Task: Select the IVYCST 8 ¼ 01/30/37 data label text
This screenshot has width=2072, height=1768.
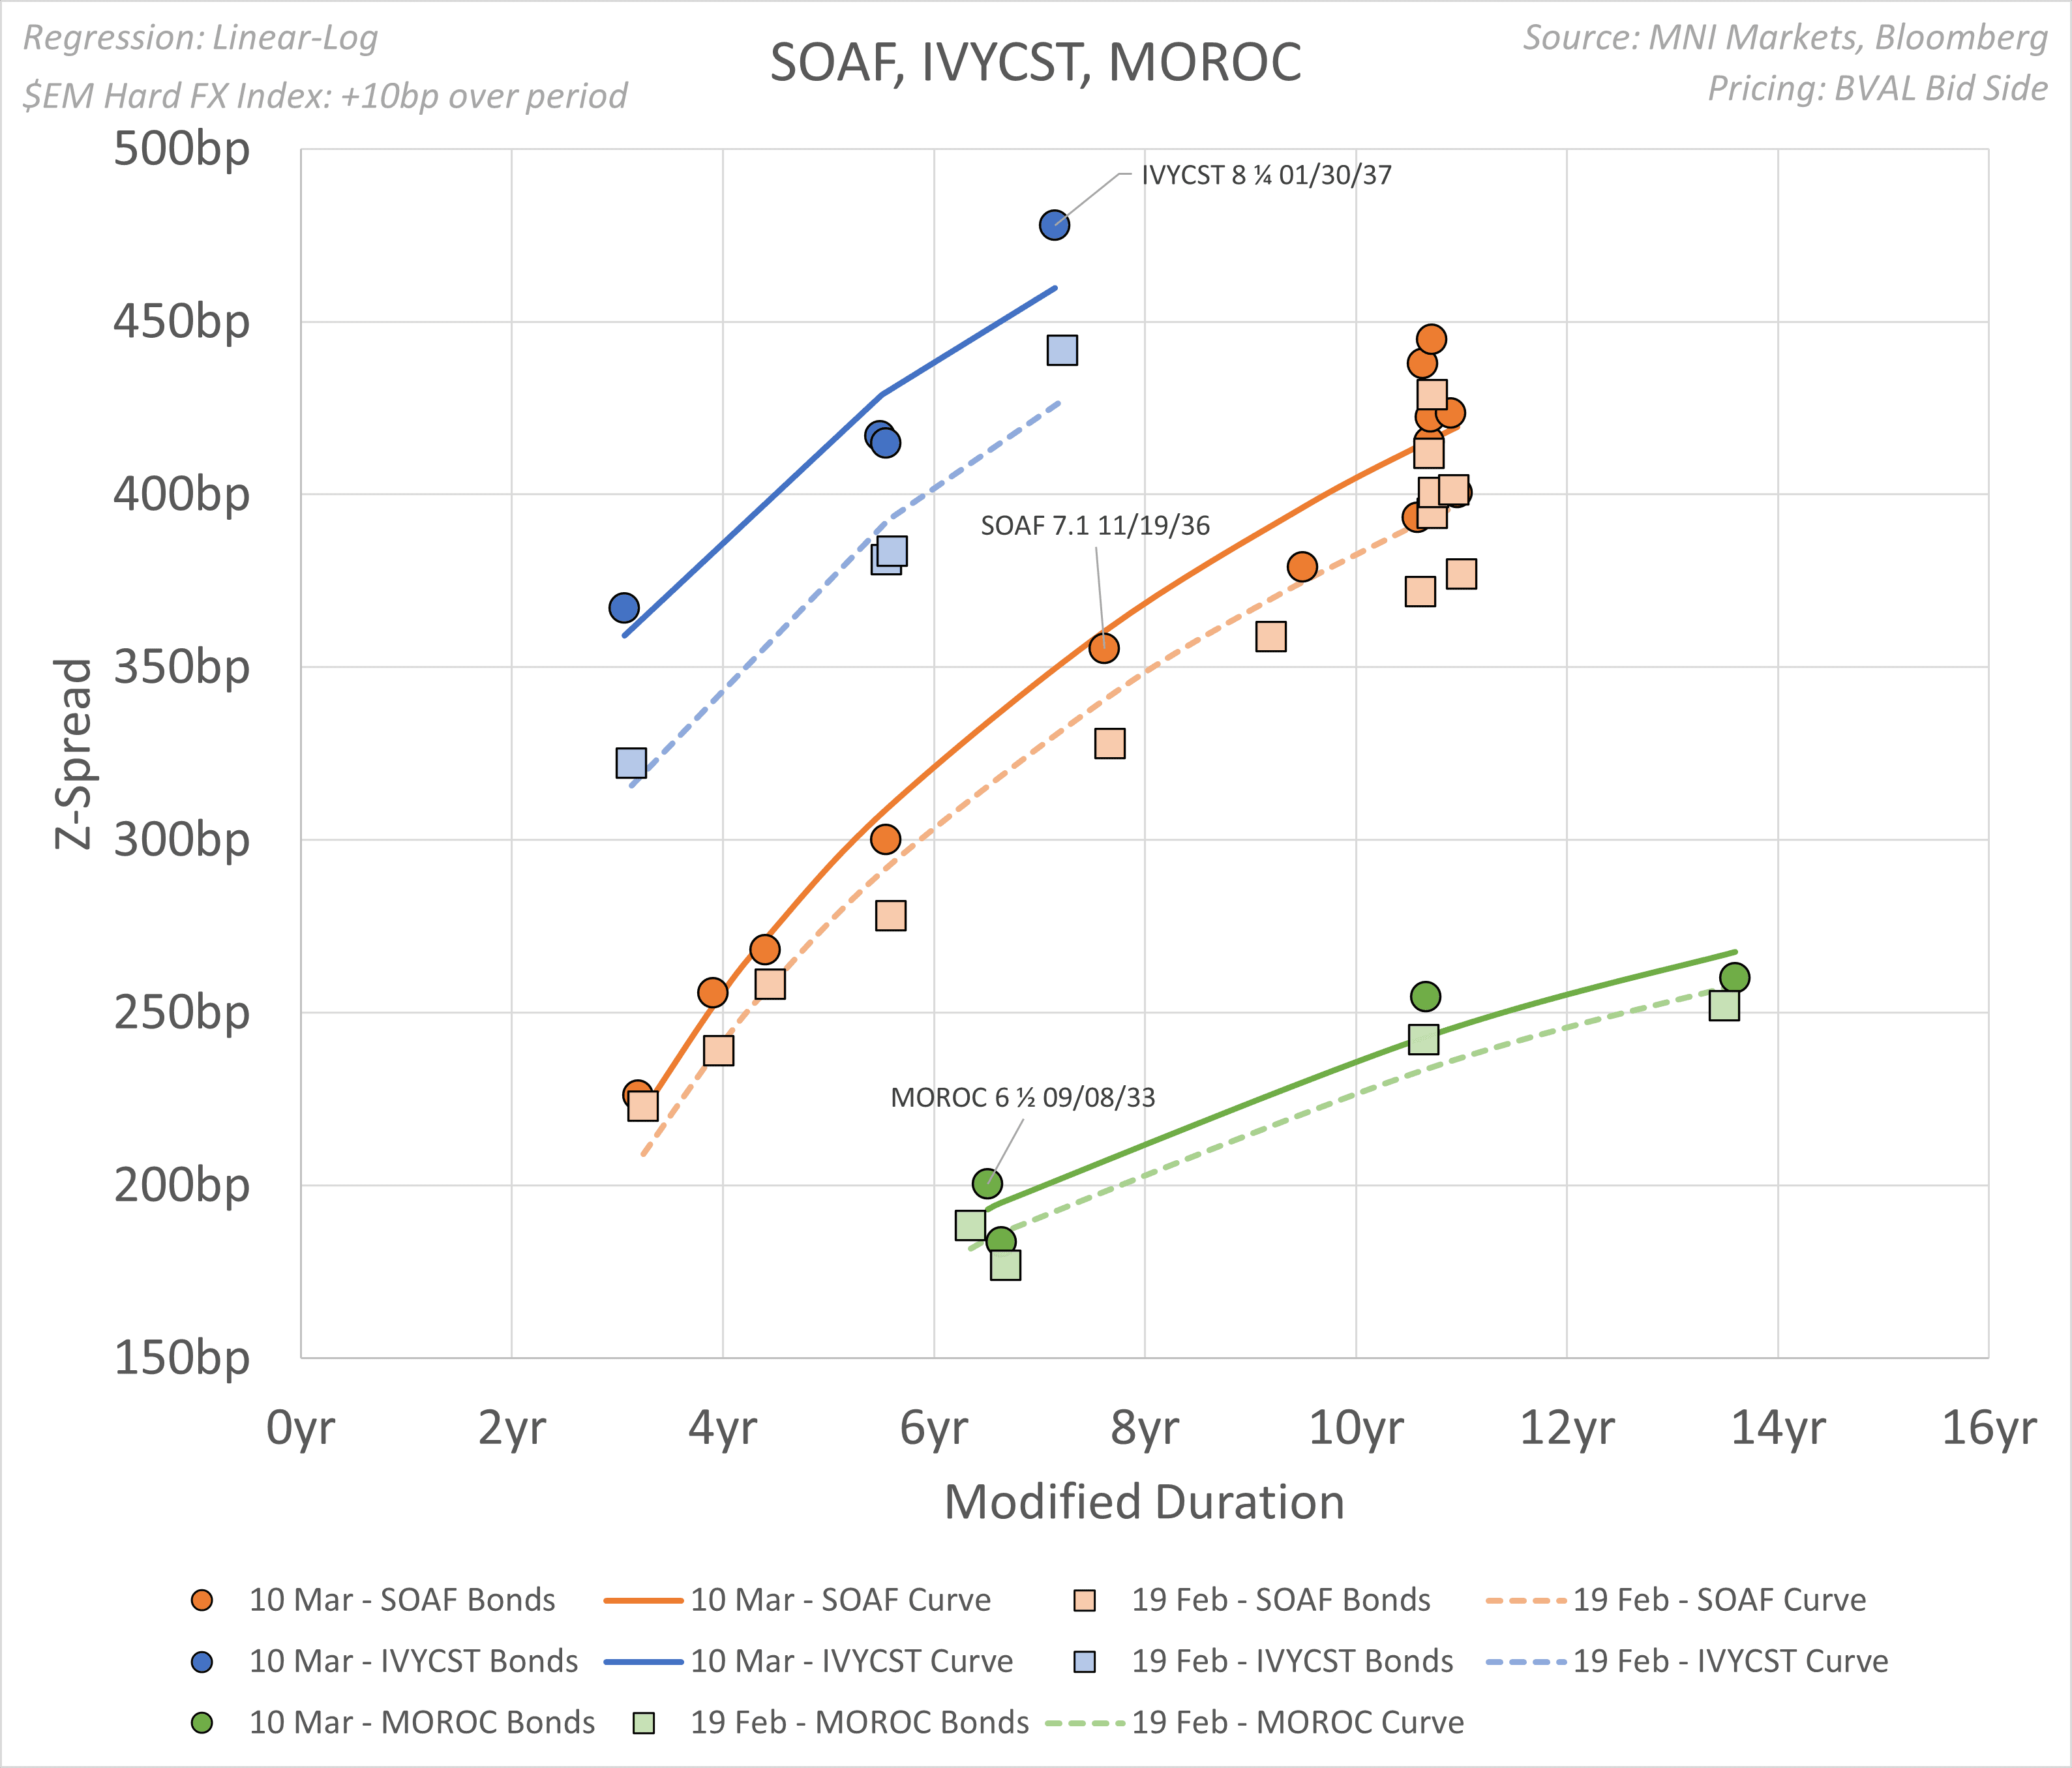Action: coord(1266,175)
